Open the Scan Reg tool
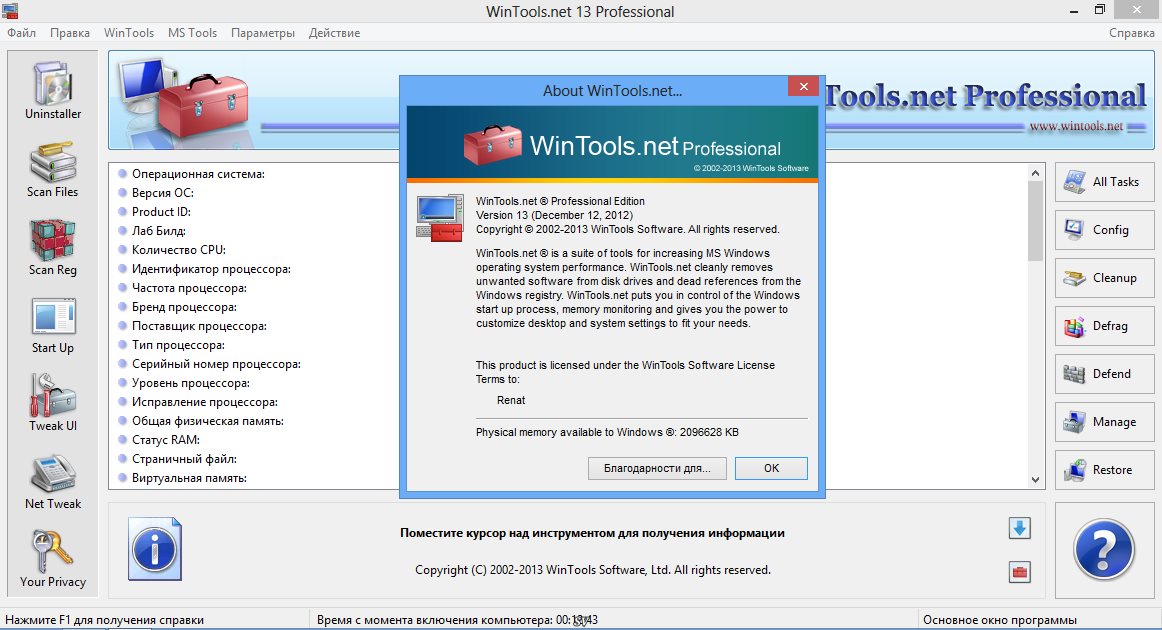Image resolution: width=1162 pixels, height=630 pixels. coord(53,247)
